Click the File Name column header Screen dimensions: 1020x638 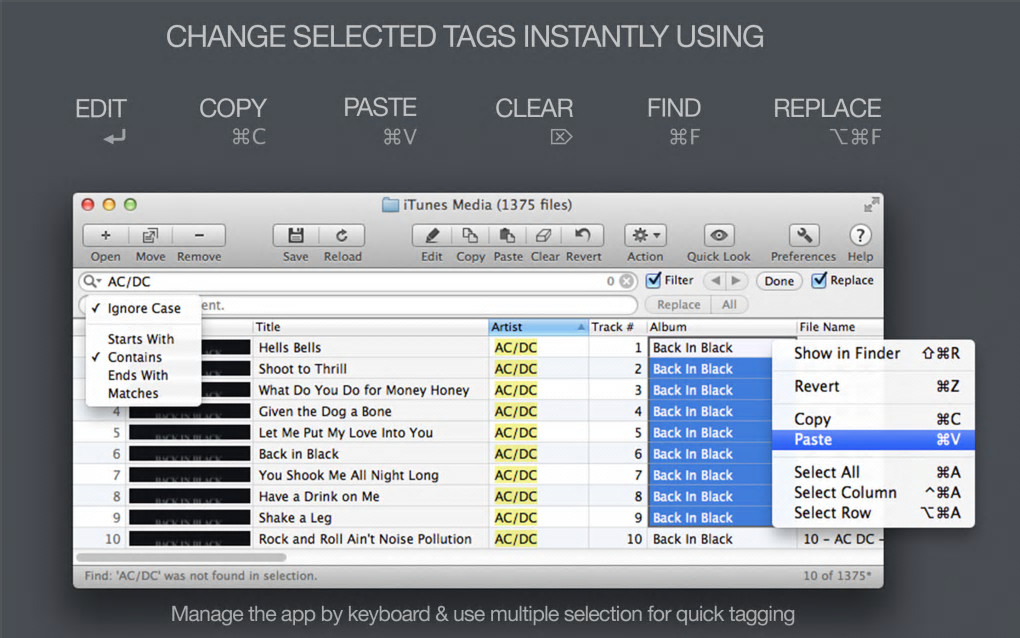[839, 327]
